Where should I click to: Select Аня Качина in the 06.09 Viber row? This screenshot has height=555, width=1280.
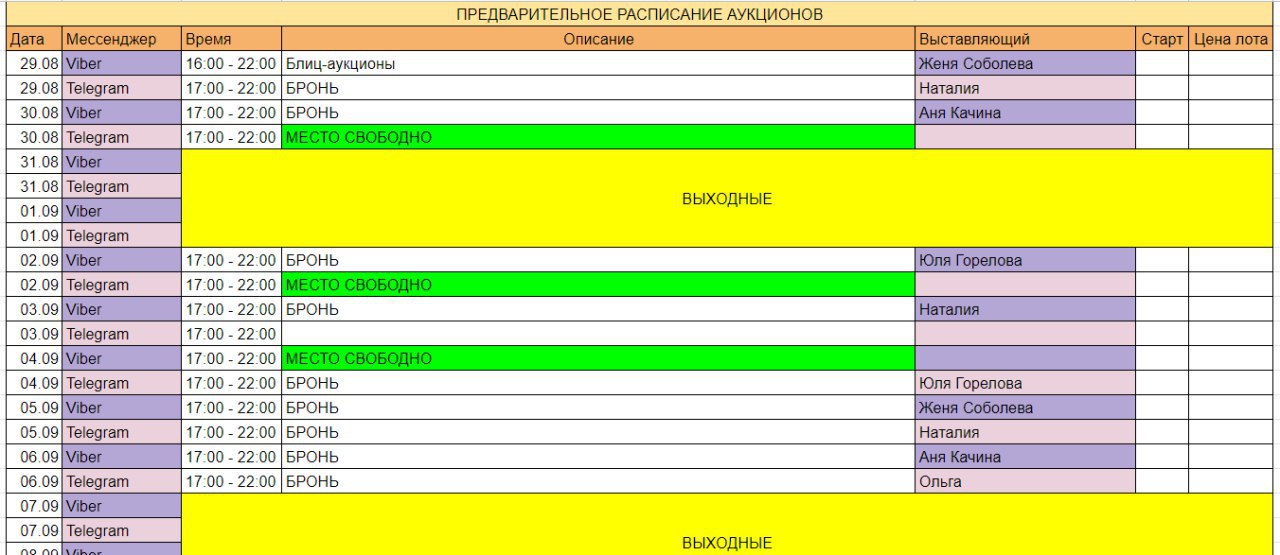(1025, 457)
